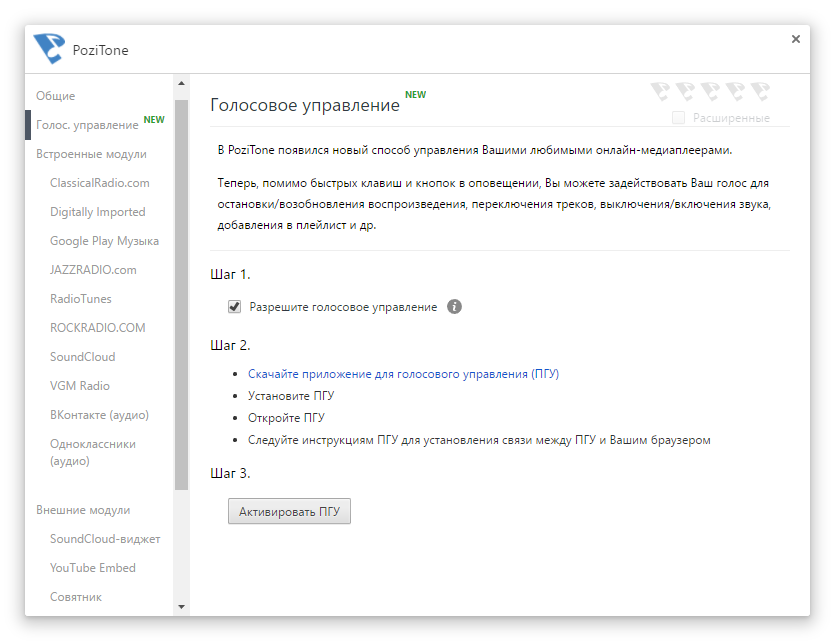This screenshot has height=641, width=835.
Task: Open 'Внешние модули' section
Action: pos(83,510)
